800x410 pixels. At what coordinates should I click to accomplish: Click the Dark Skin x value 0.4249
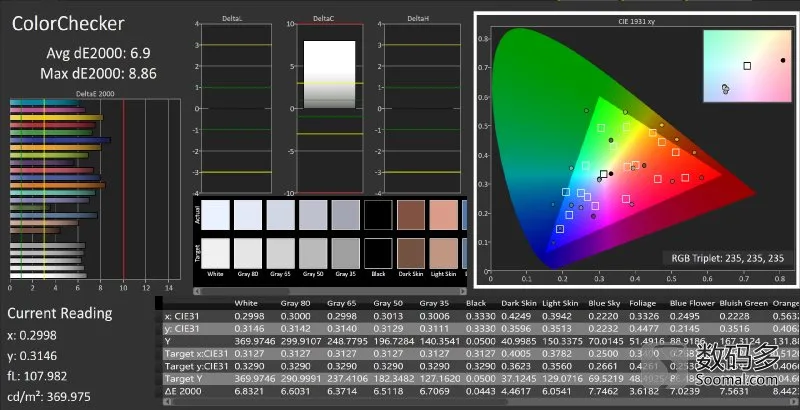517,316
